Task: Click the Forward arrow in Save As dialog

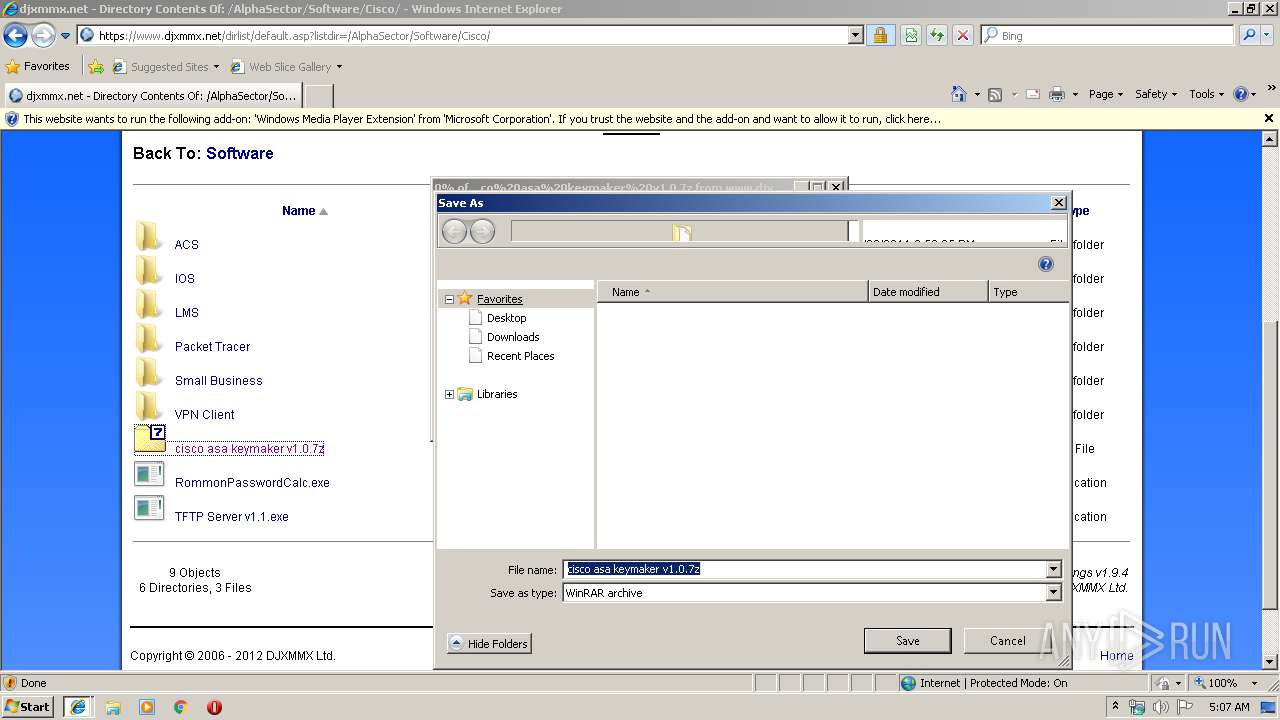Action: (482, 232)
